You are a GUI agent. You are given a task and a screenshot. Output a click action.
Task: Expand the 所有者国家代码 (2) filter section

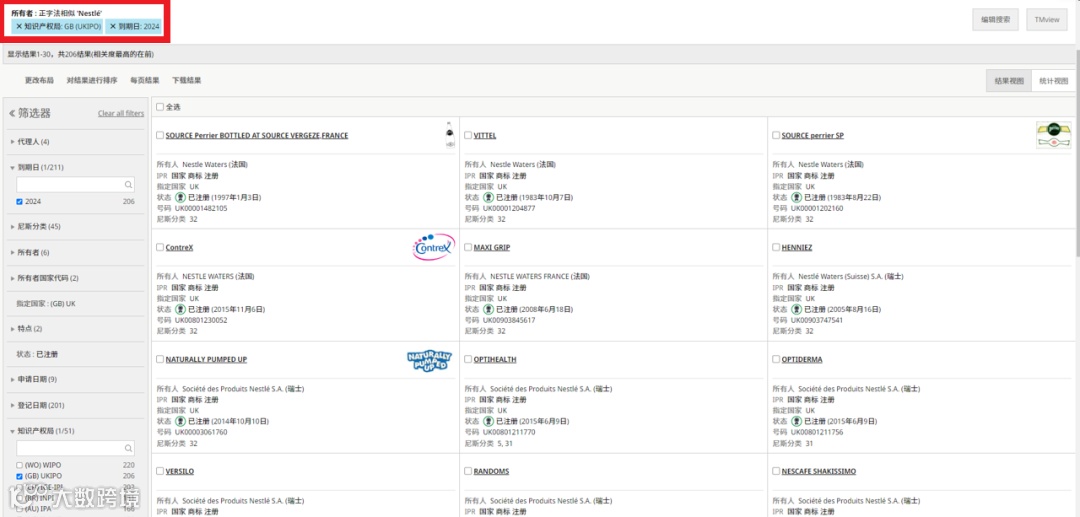click(x=45, y=278)
